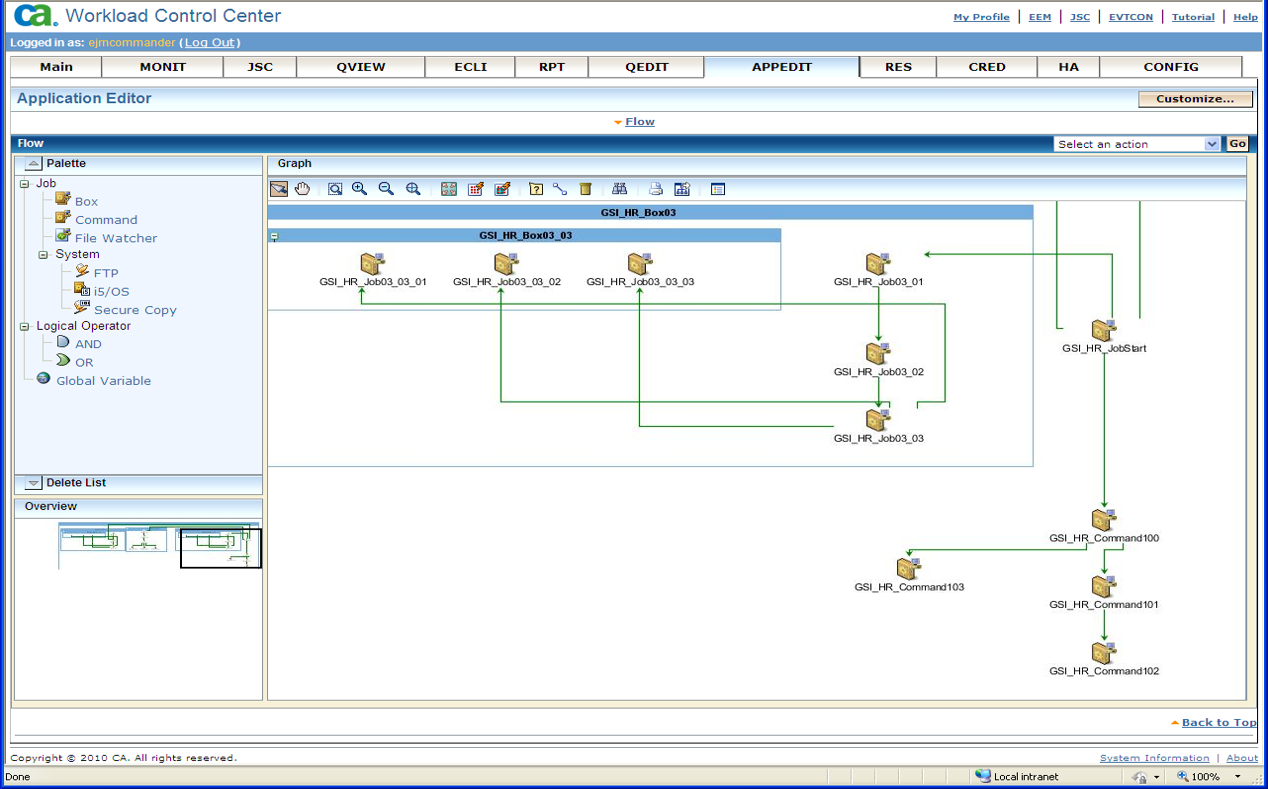This screenshot has height=789, width=1268.
Task: Click the binoculars find icon
Action: click(620, 189)
